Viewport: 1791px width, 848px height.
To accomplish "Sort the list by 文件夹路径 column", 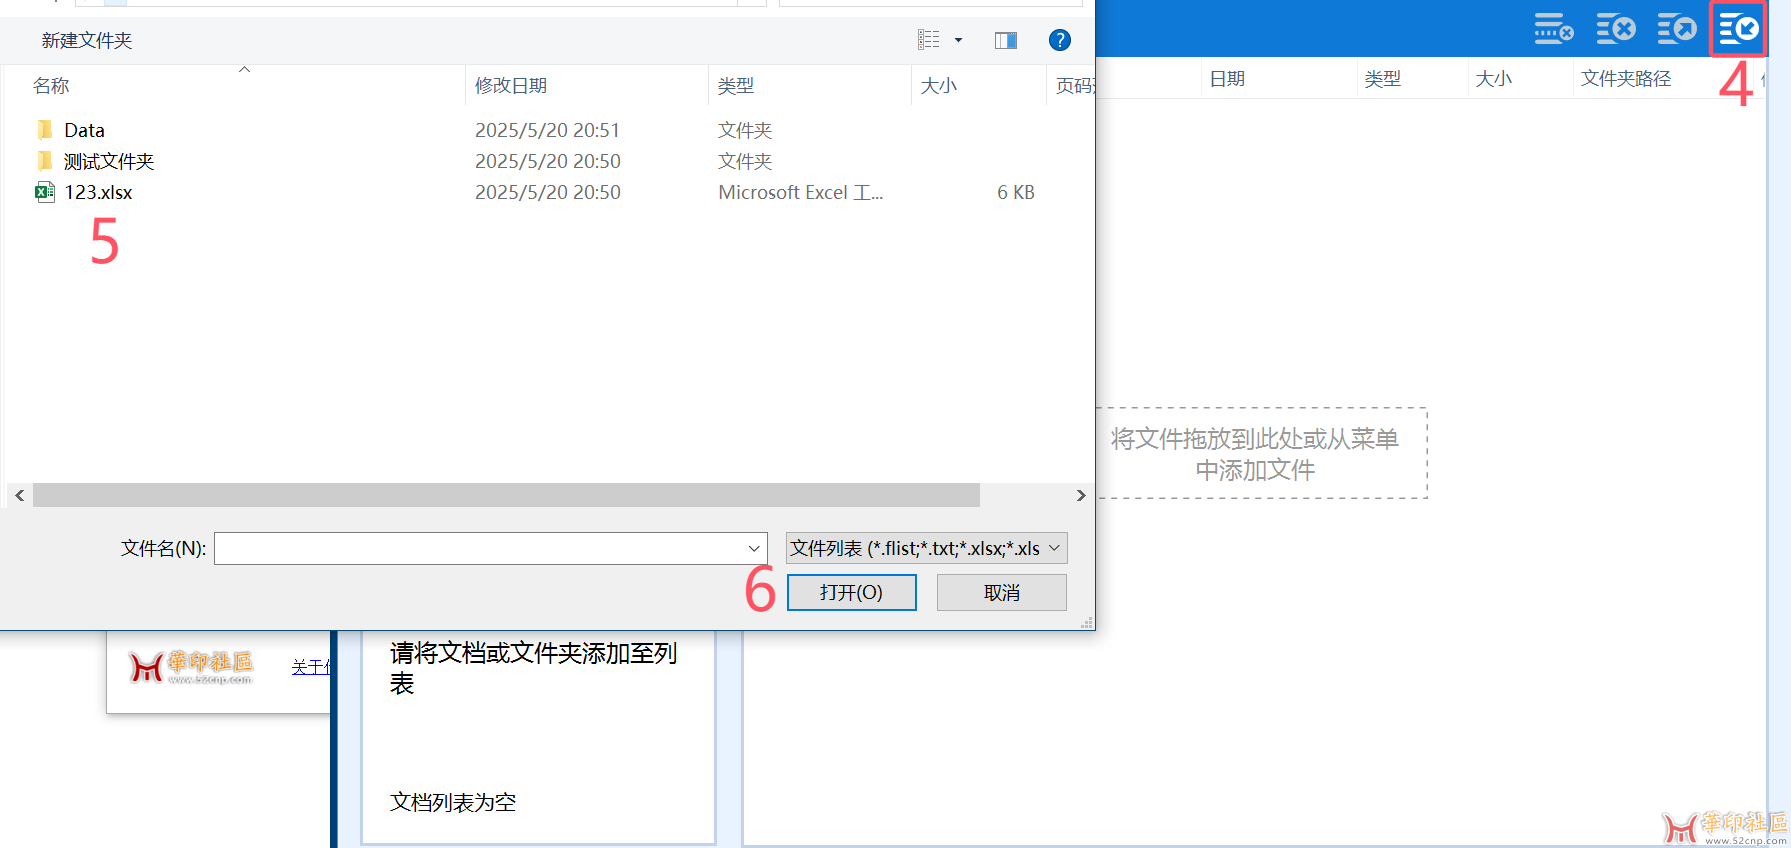I will pos(1625,78).
